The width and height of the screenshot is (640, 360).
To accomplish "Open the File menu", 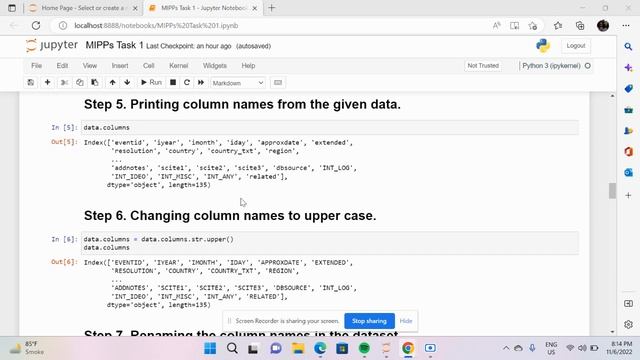I will (x=36, y=66).
